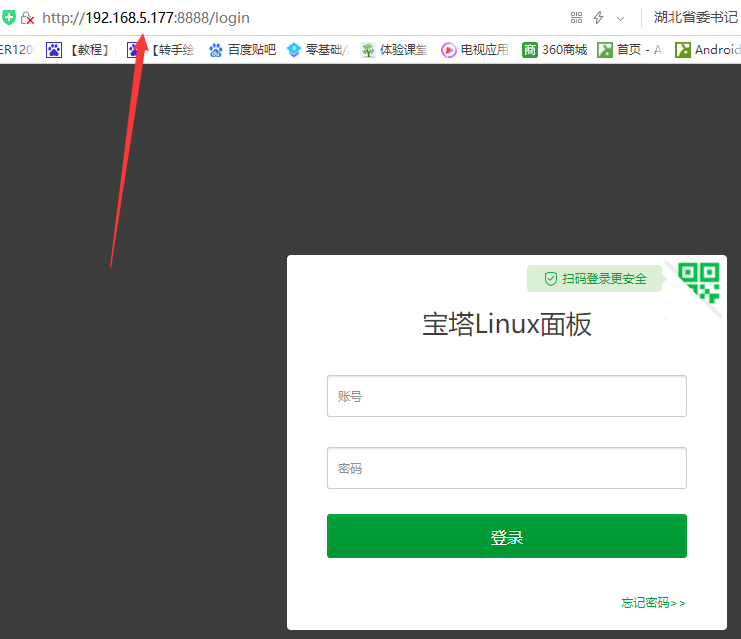Click the 首页 bookmark green icon
The width and height of the screenshot is (741, 639).
[x=605, y=50]
